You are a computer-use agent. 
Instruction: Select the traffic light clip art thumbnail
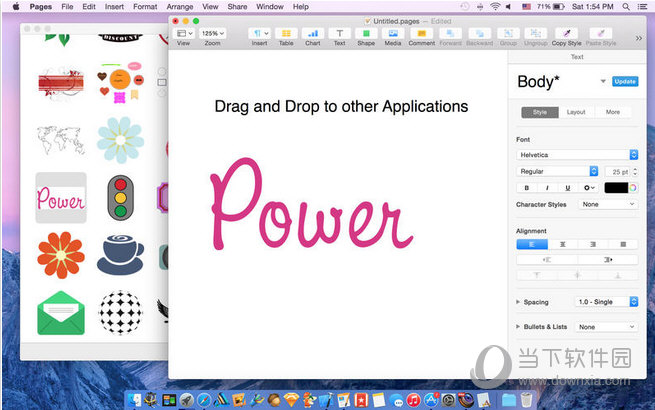[x=120, y=197]
